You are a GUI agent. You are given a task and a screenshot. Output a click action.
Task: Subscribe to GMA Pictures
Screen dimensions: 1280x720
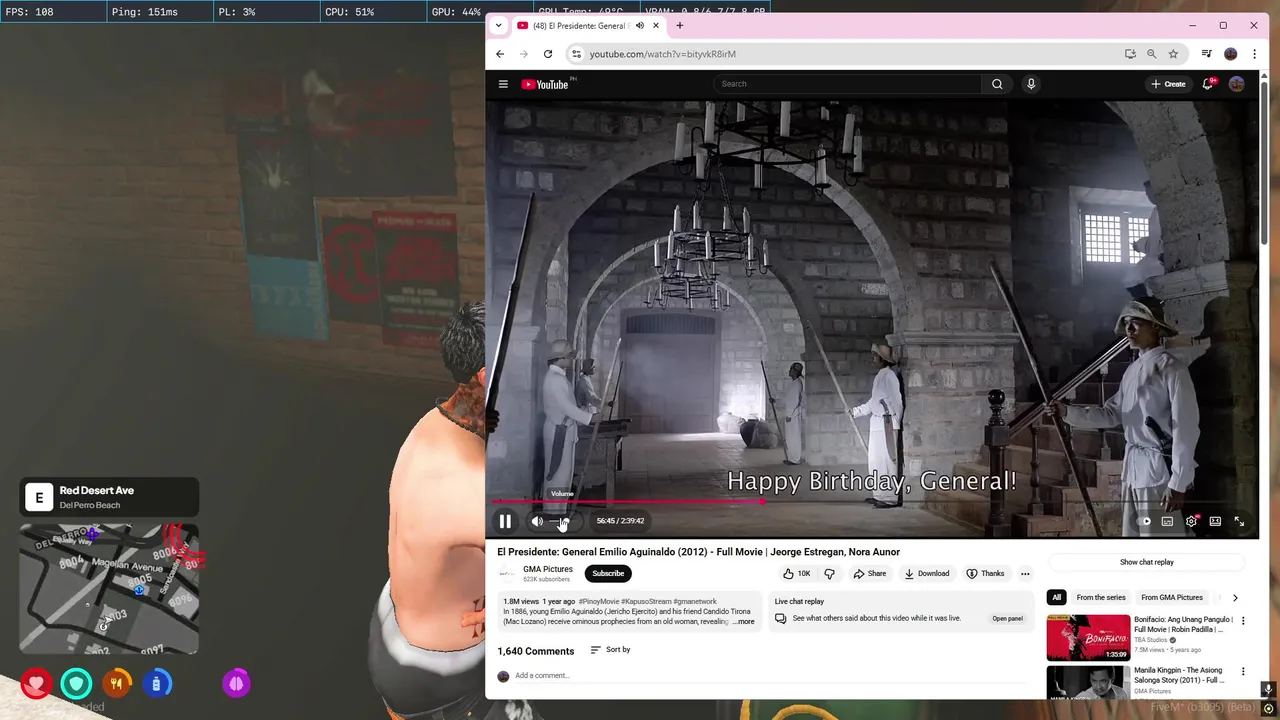(608, 573)
